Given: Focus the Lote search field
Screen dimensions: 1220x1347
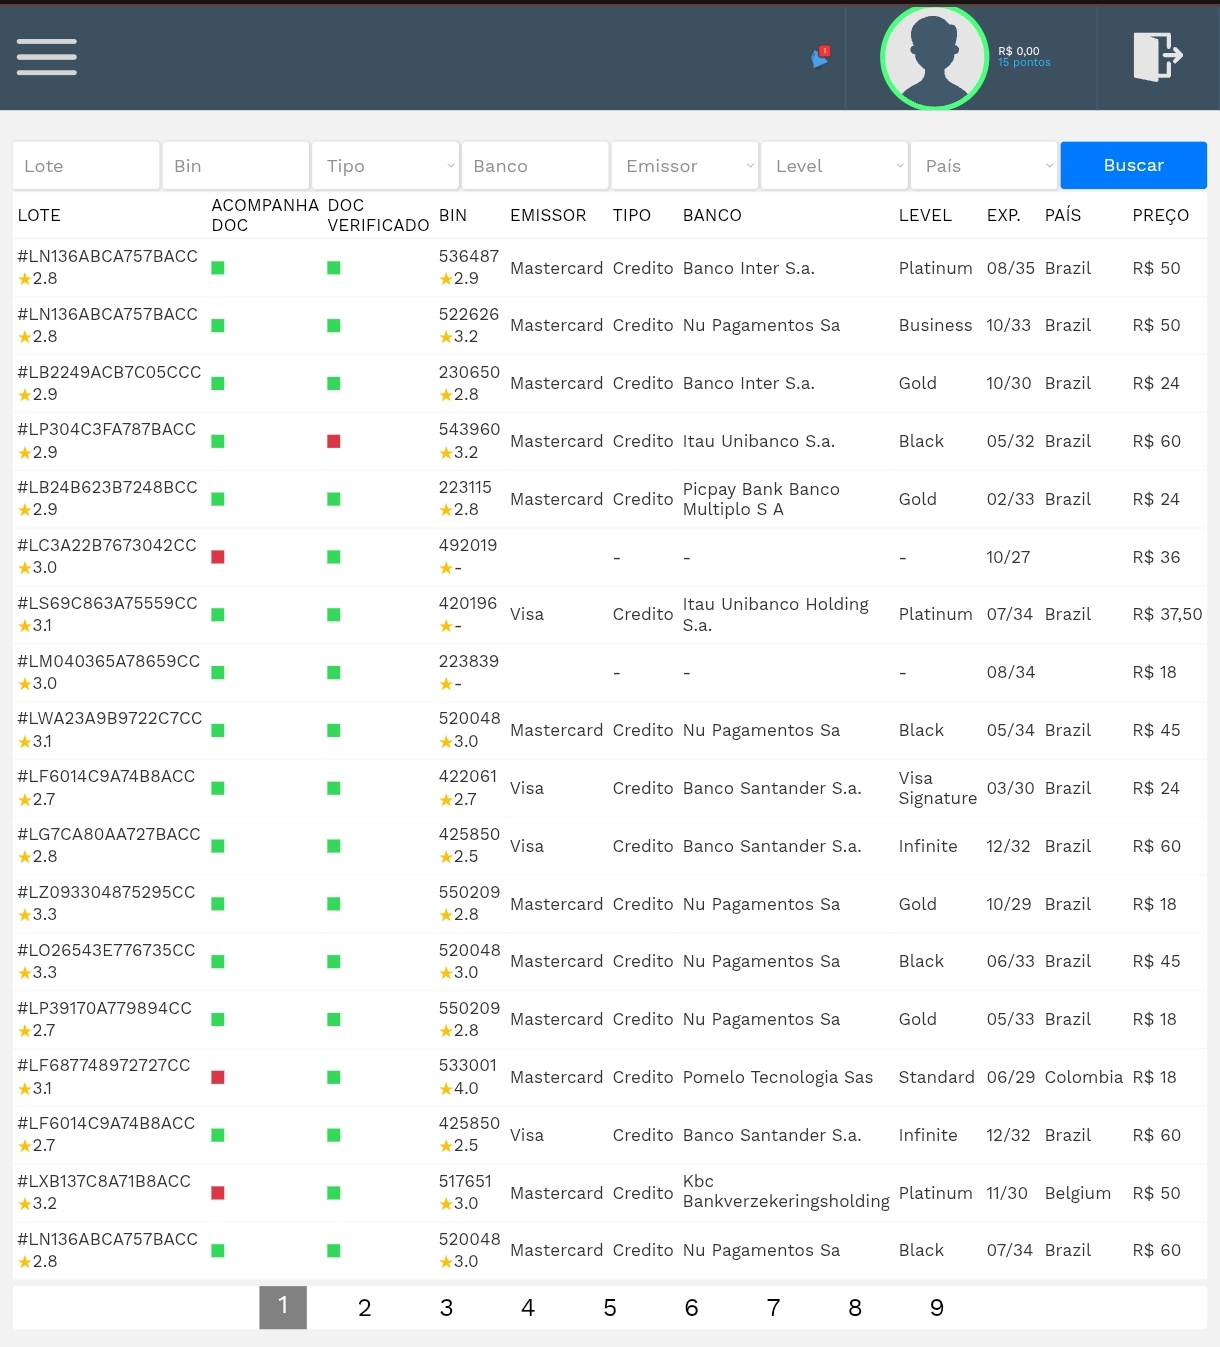Looking at the screenshot, I should 86,166.
